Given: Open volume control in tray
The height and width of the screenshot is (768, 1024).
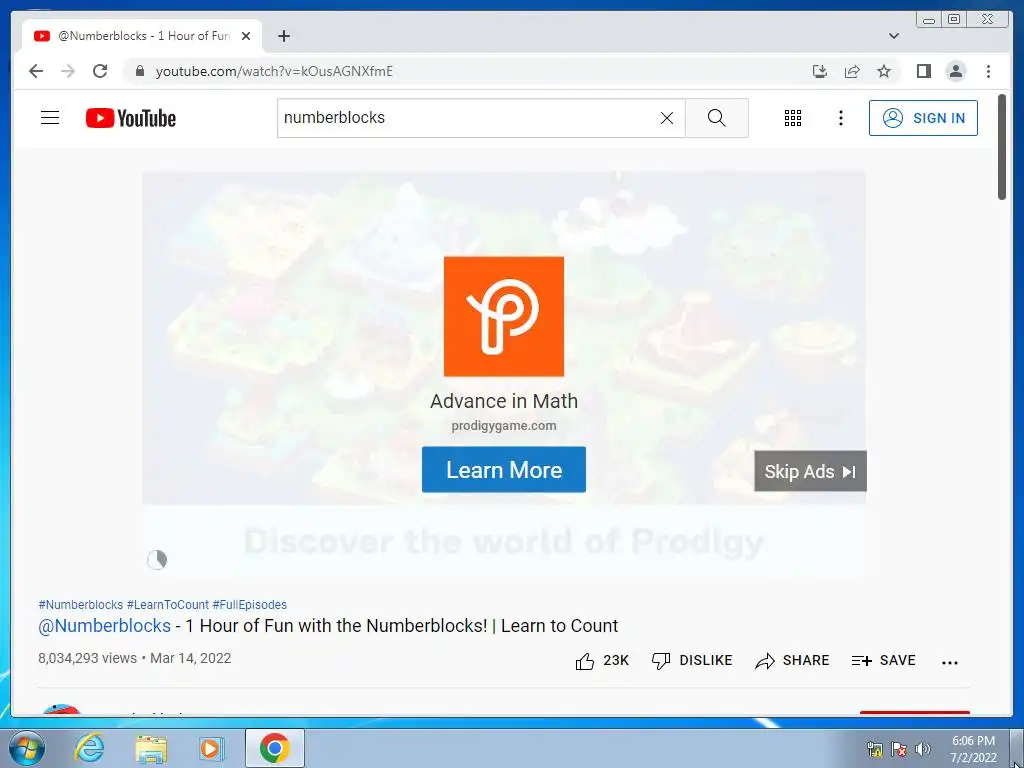Looking at the screenshot, I should pos(922,748).
